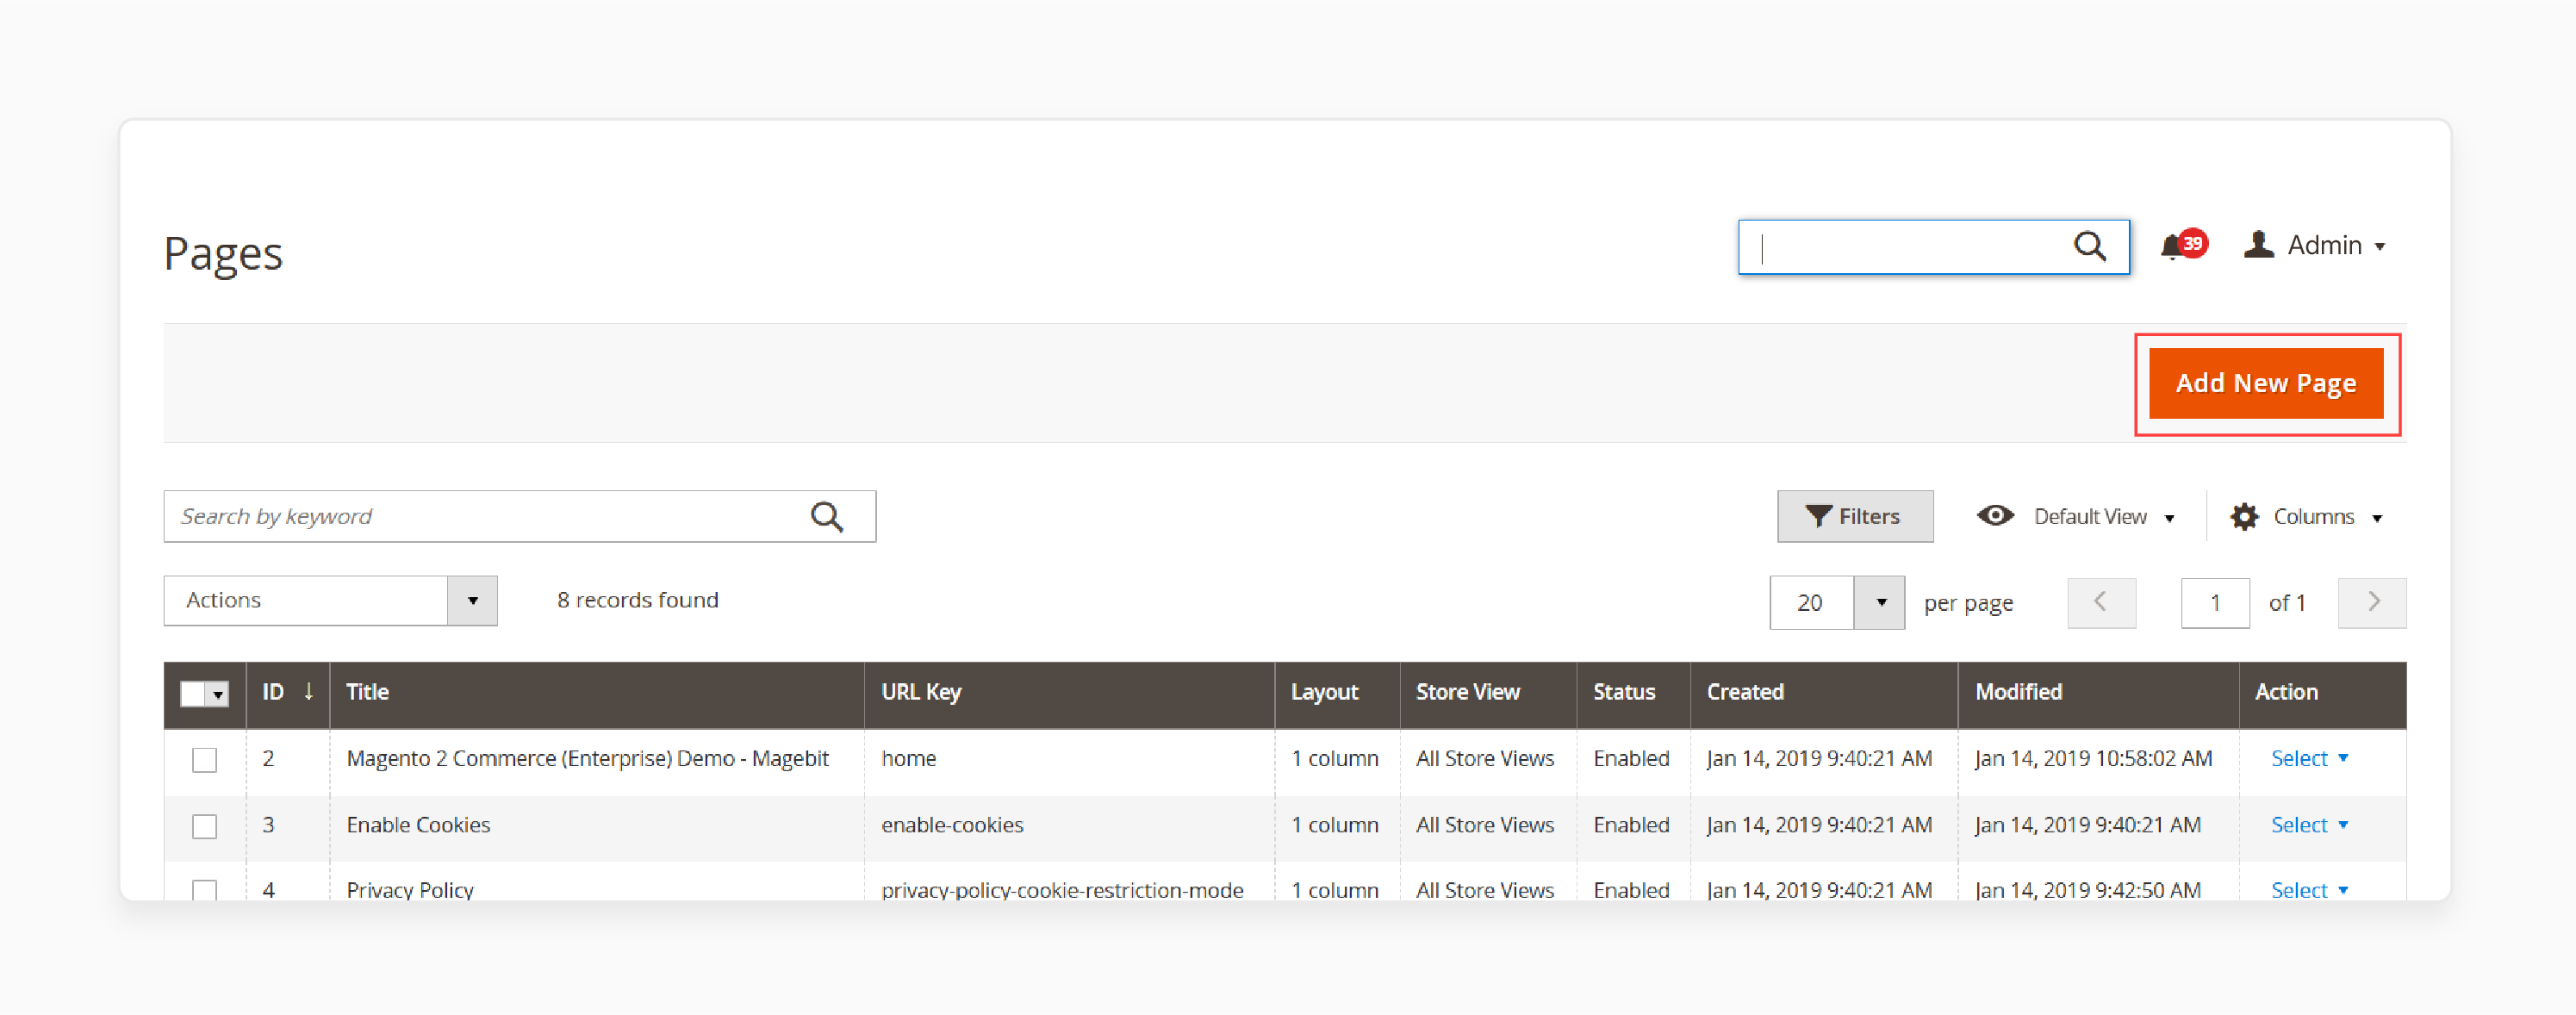
Task: Click the Columns gear icon
Action: pyautogui.click(x=2244, y=517)
